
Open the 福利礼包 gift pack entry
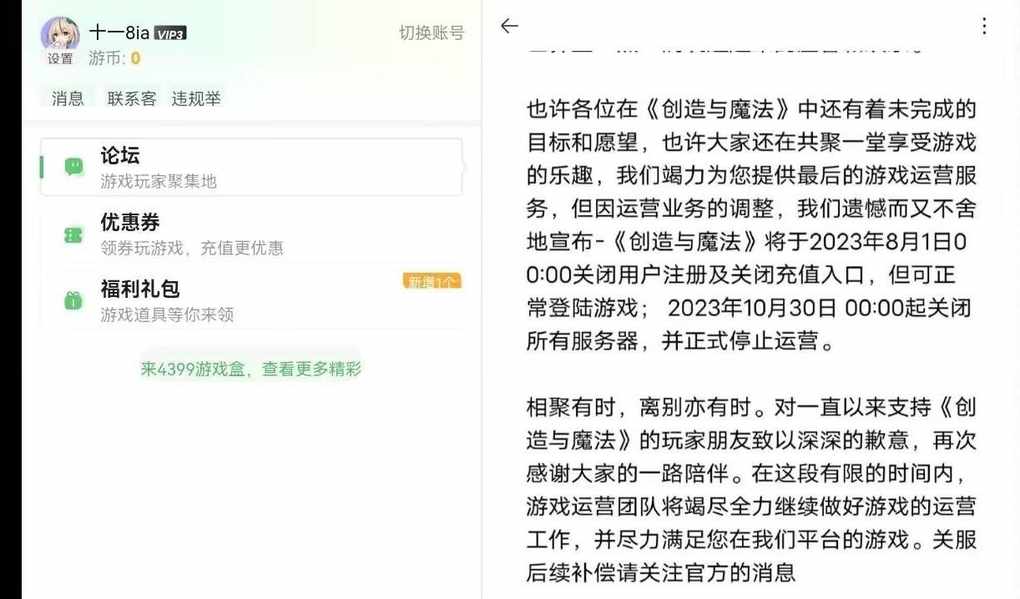click(x=251, y=300)
